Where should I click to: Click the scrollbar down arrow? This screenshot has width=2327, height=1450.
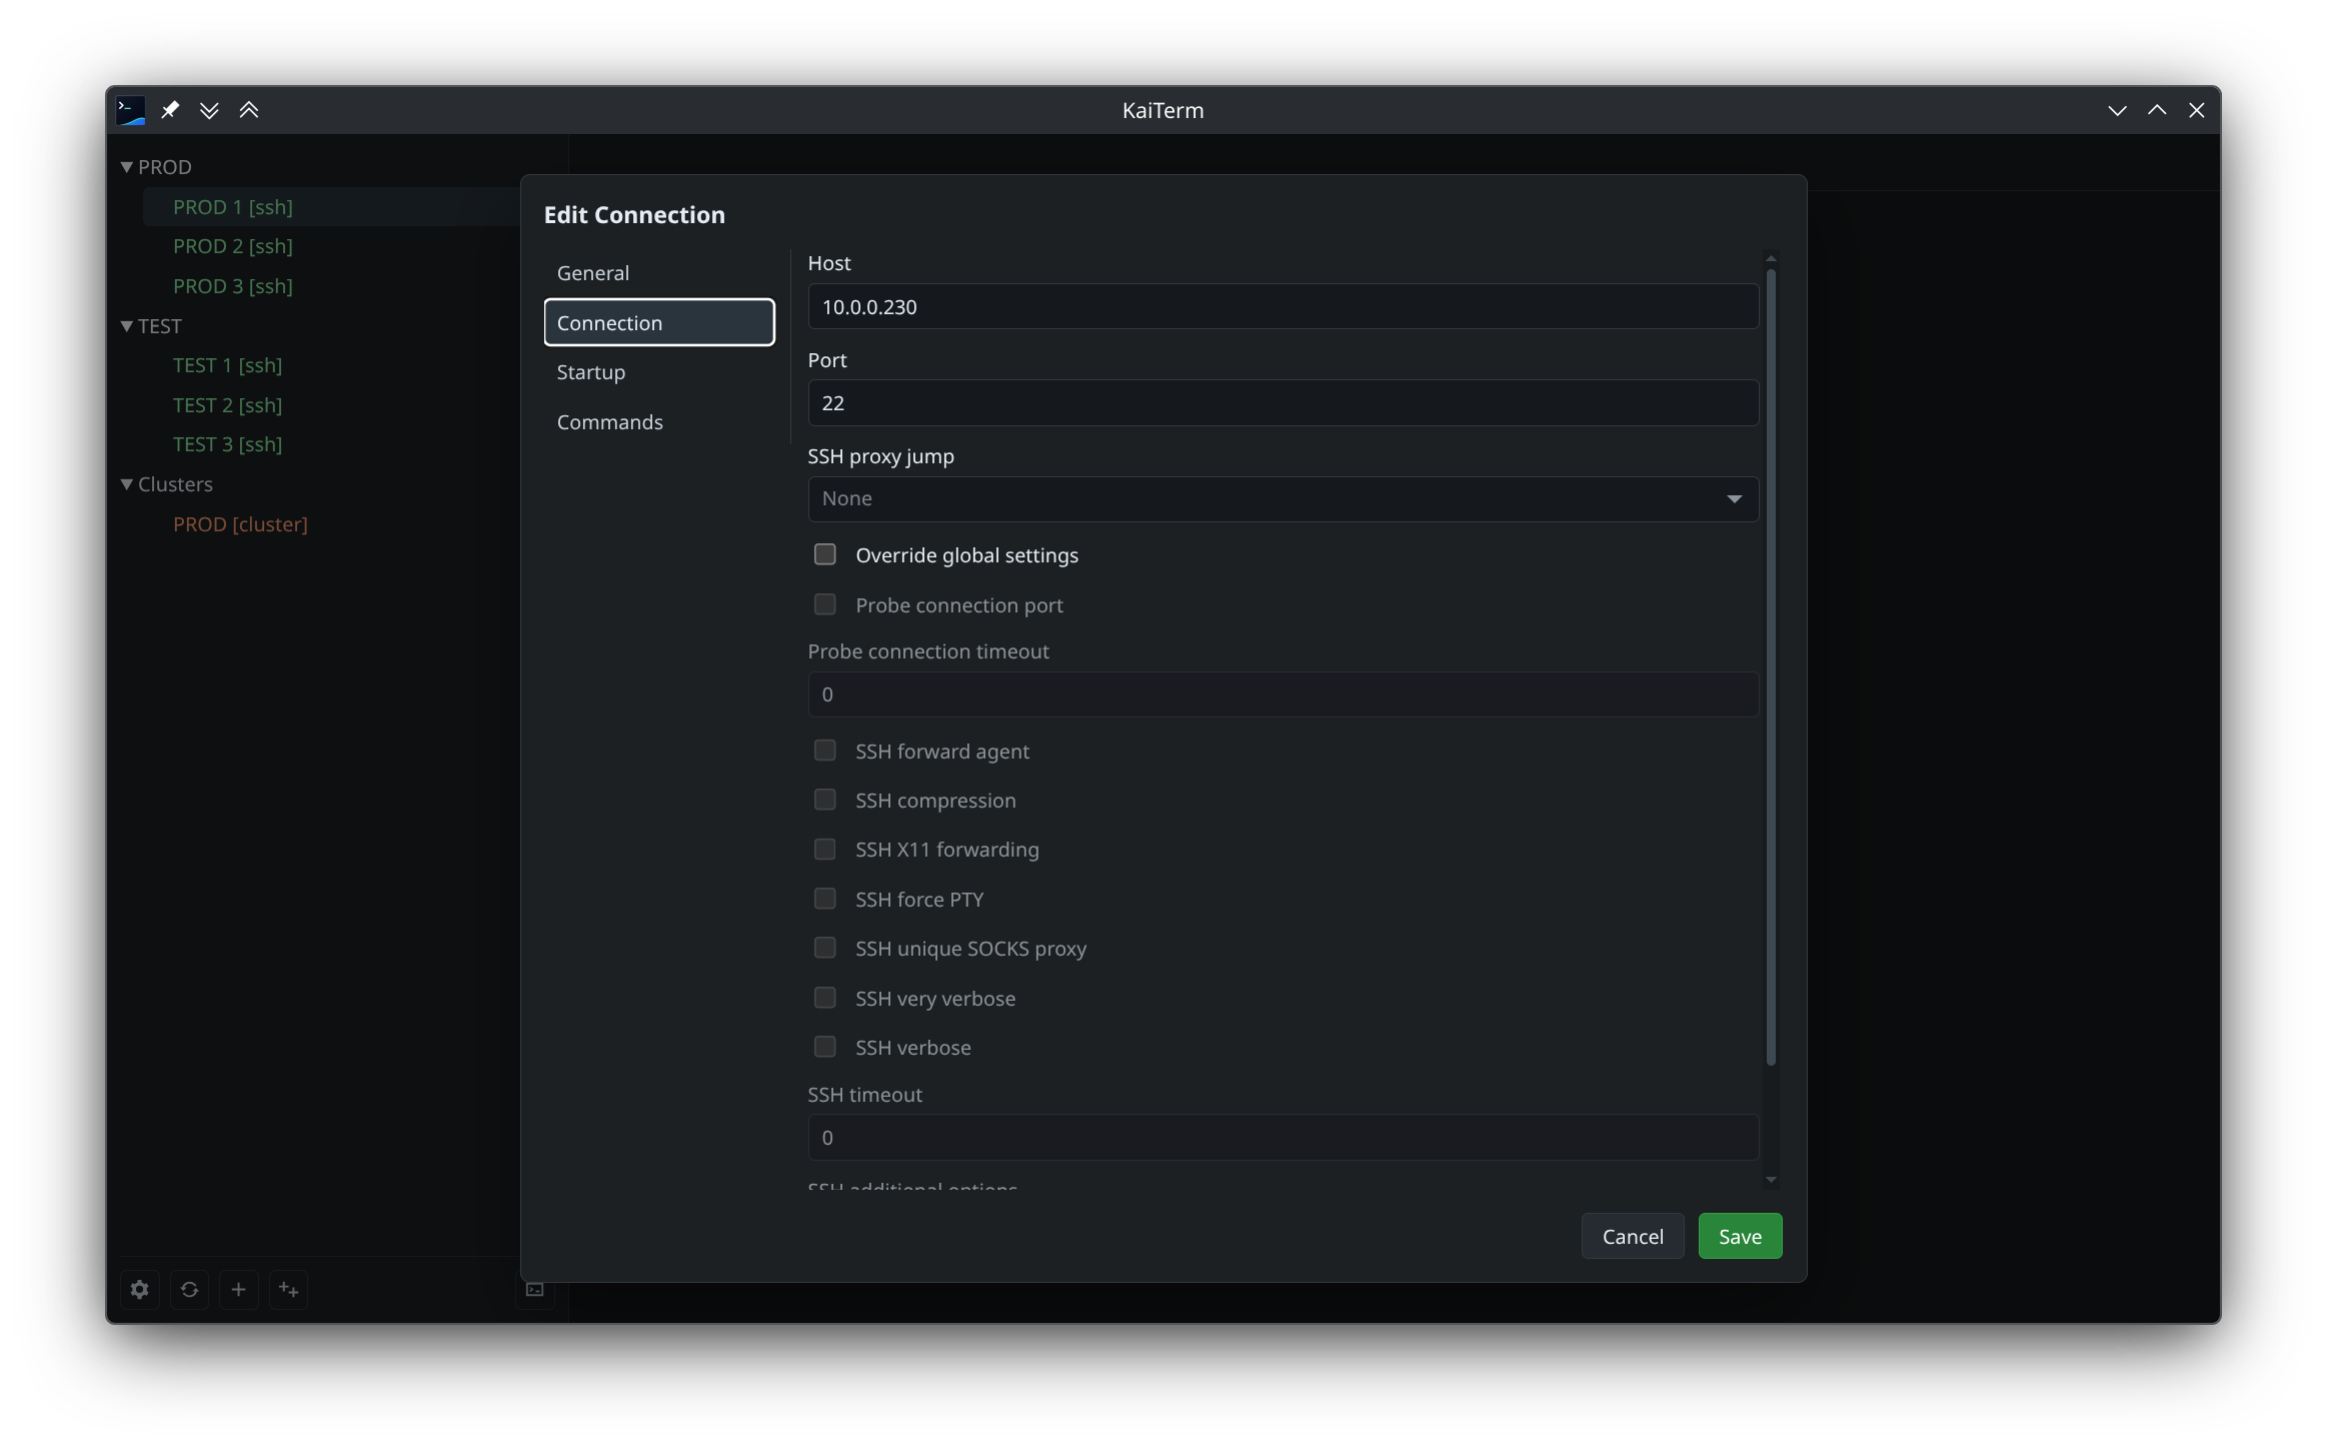coord(1770,1180)
